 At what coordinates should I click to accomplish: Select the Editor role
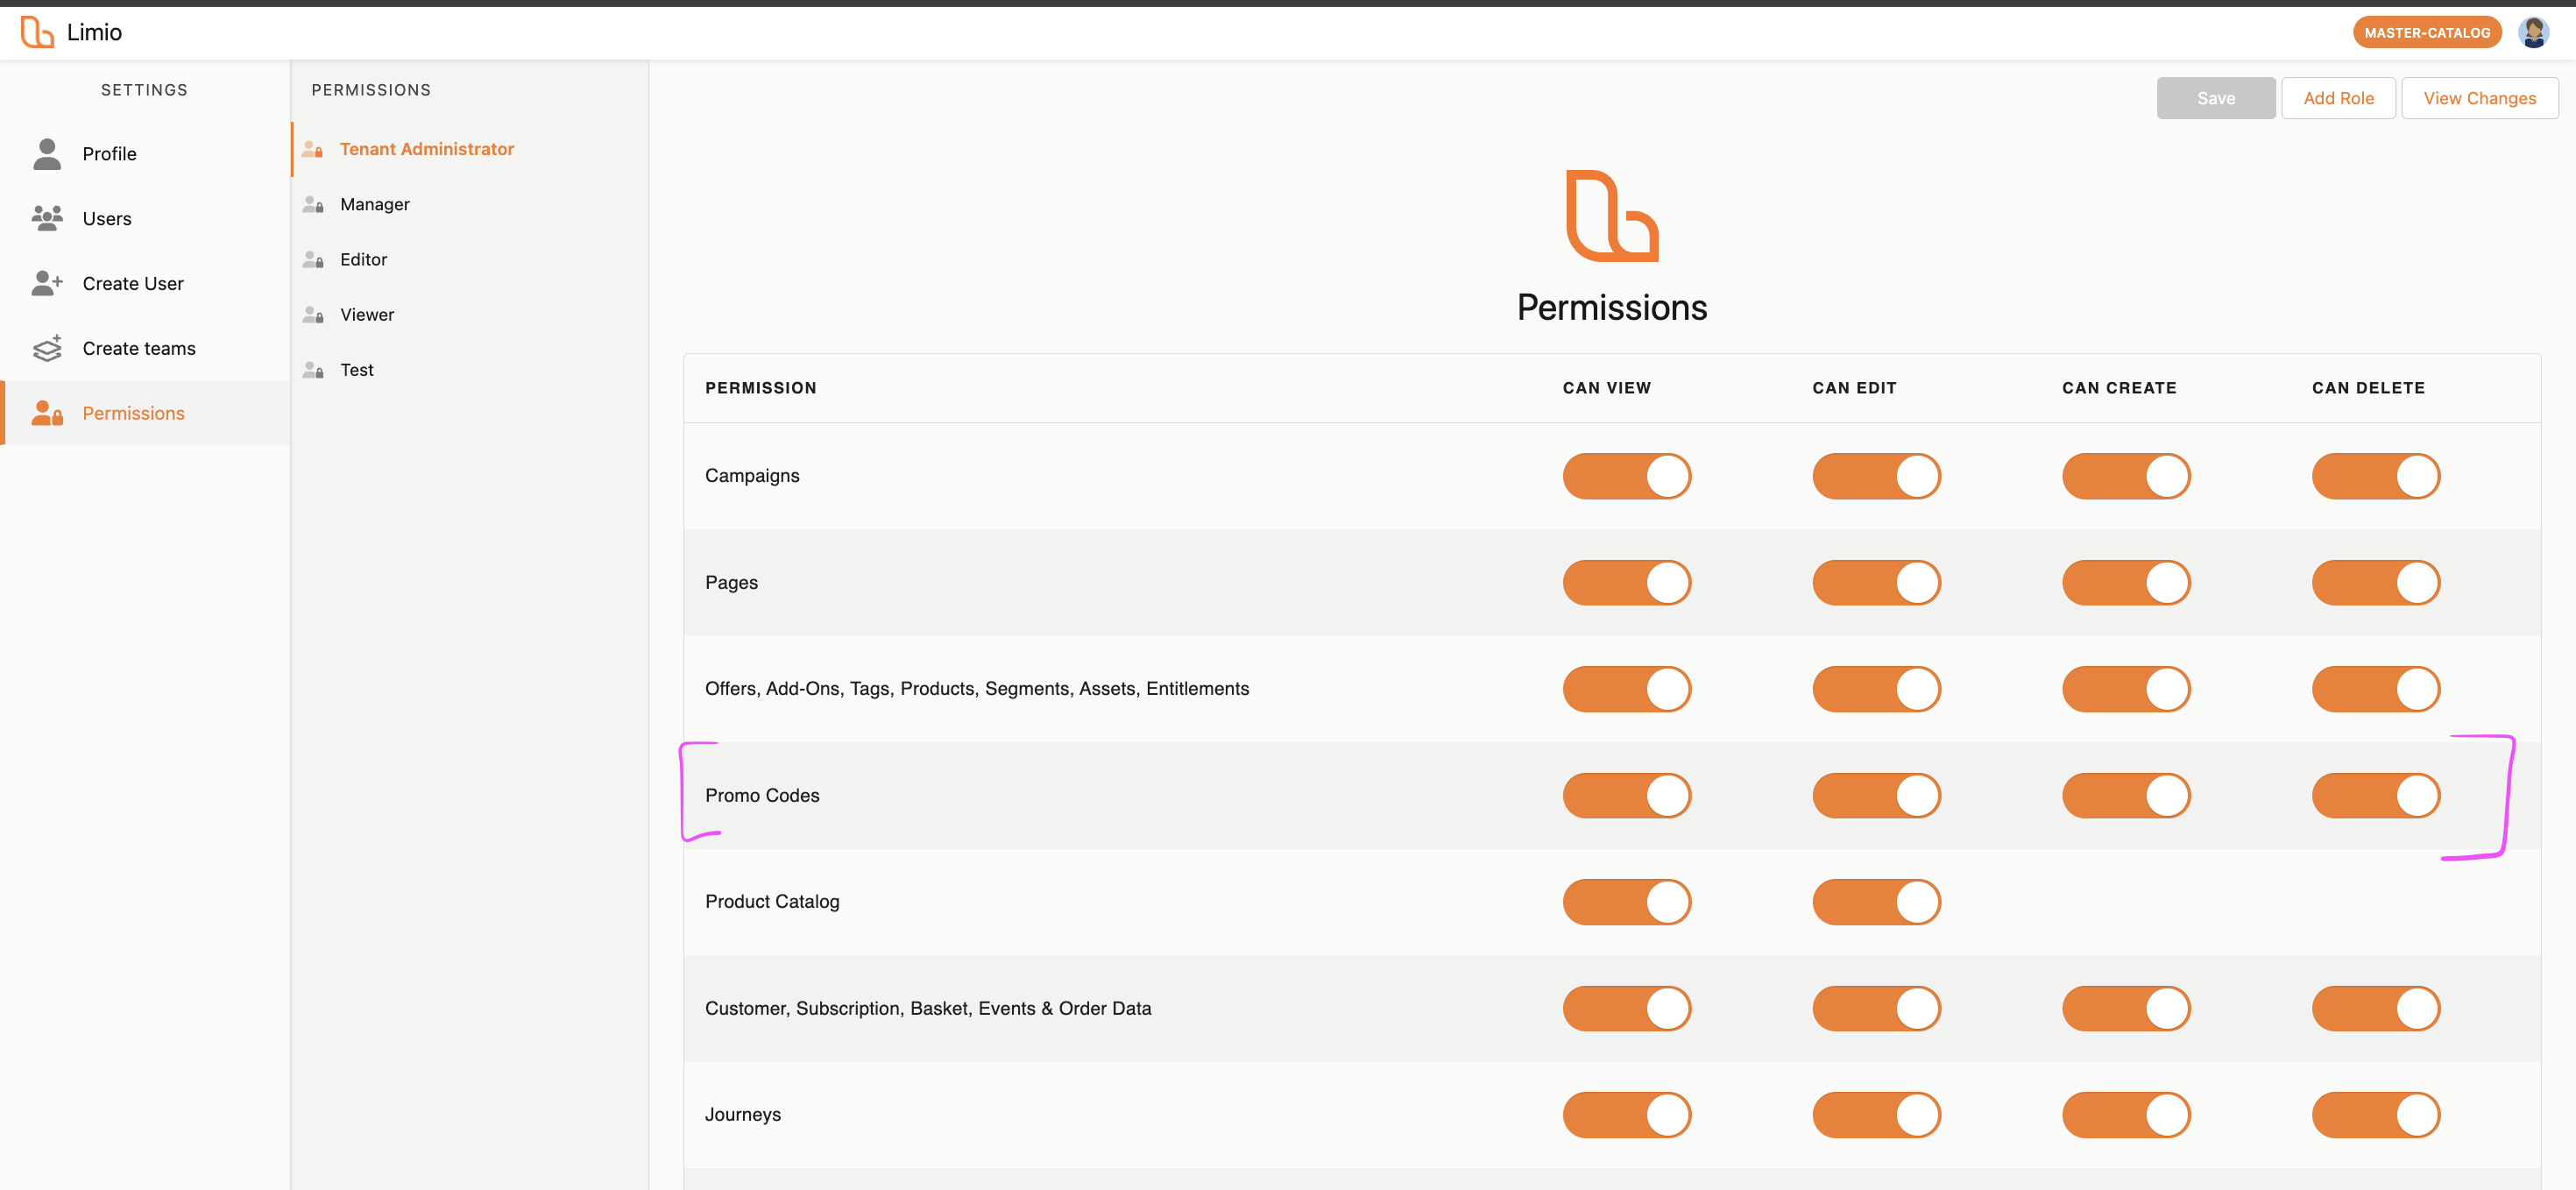470,259
